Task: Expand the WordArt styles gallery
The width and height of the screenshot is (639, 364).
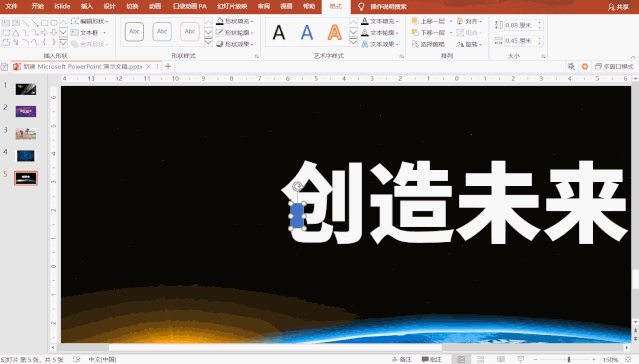Action: tap(353, 42)
